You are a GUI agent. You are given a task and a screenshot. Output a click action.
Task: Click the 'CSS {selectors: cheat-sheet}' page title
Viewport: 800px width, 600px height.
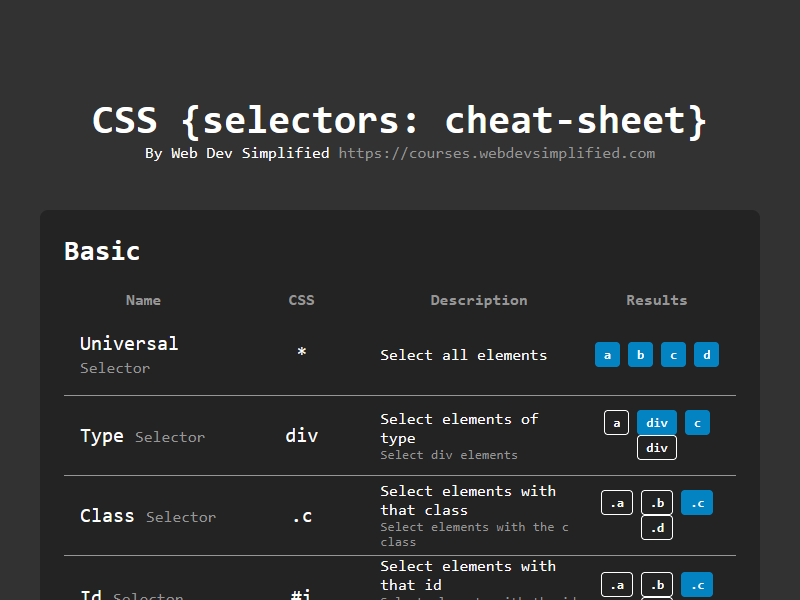point(400,120)
